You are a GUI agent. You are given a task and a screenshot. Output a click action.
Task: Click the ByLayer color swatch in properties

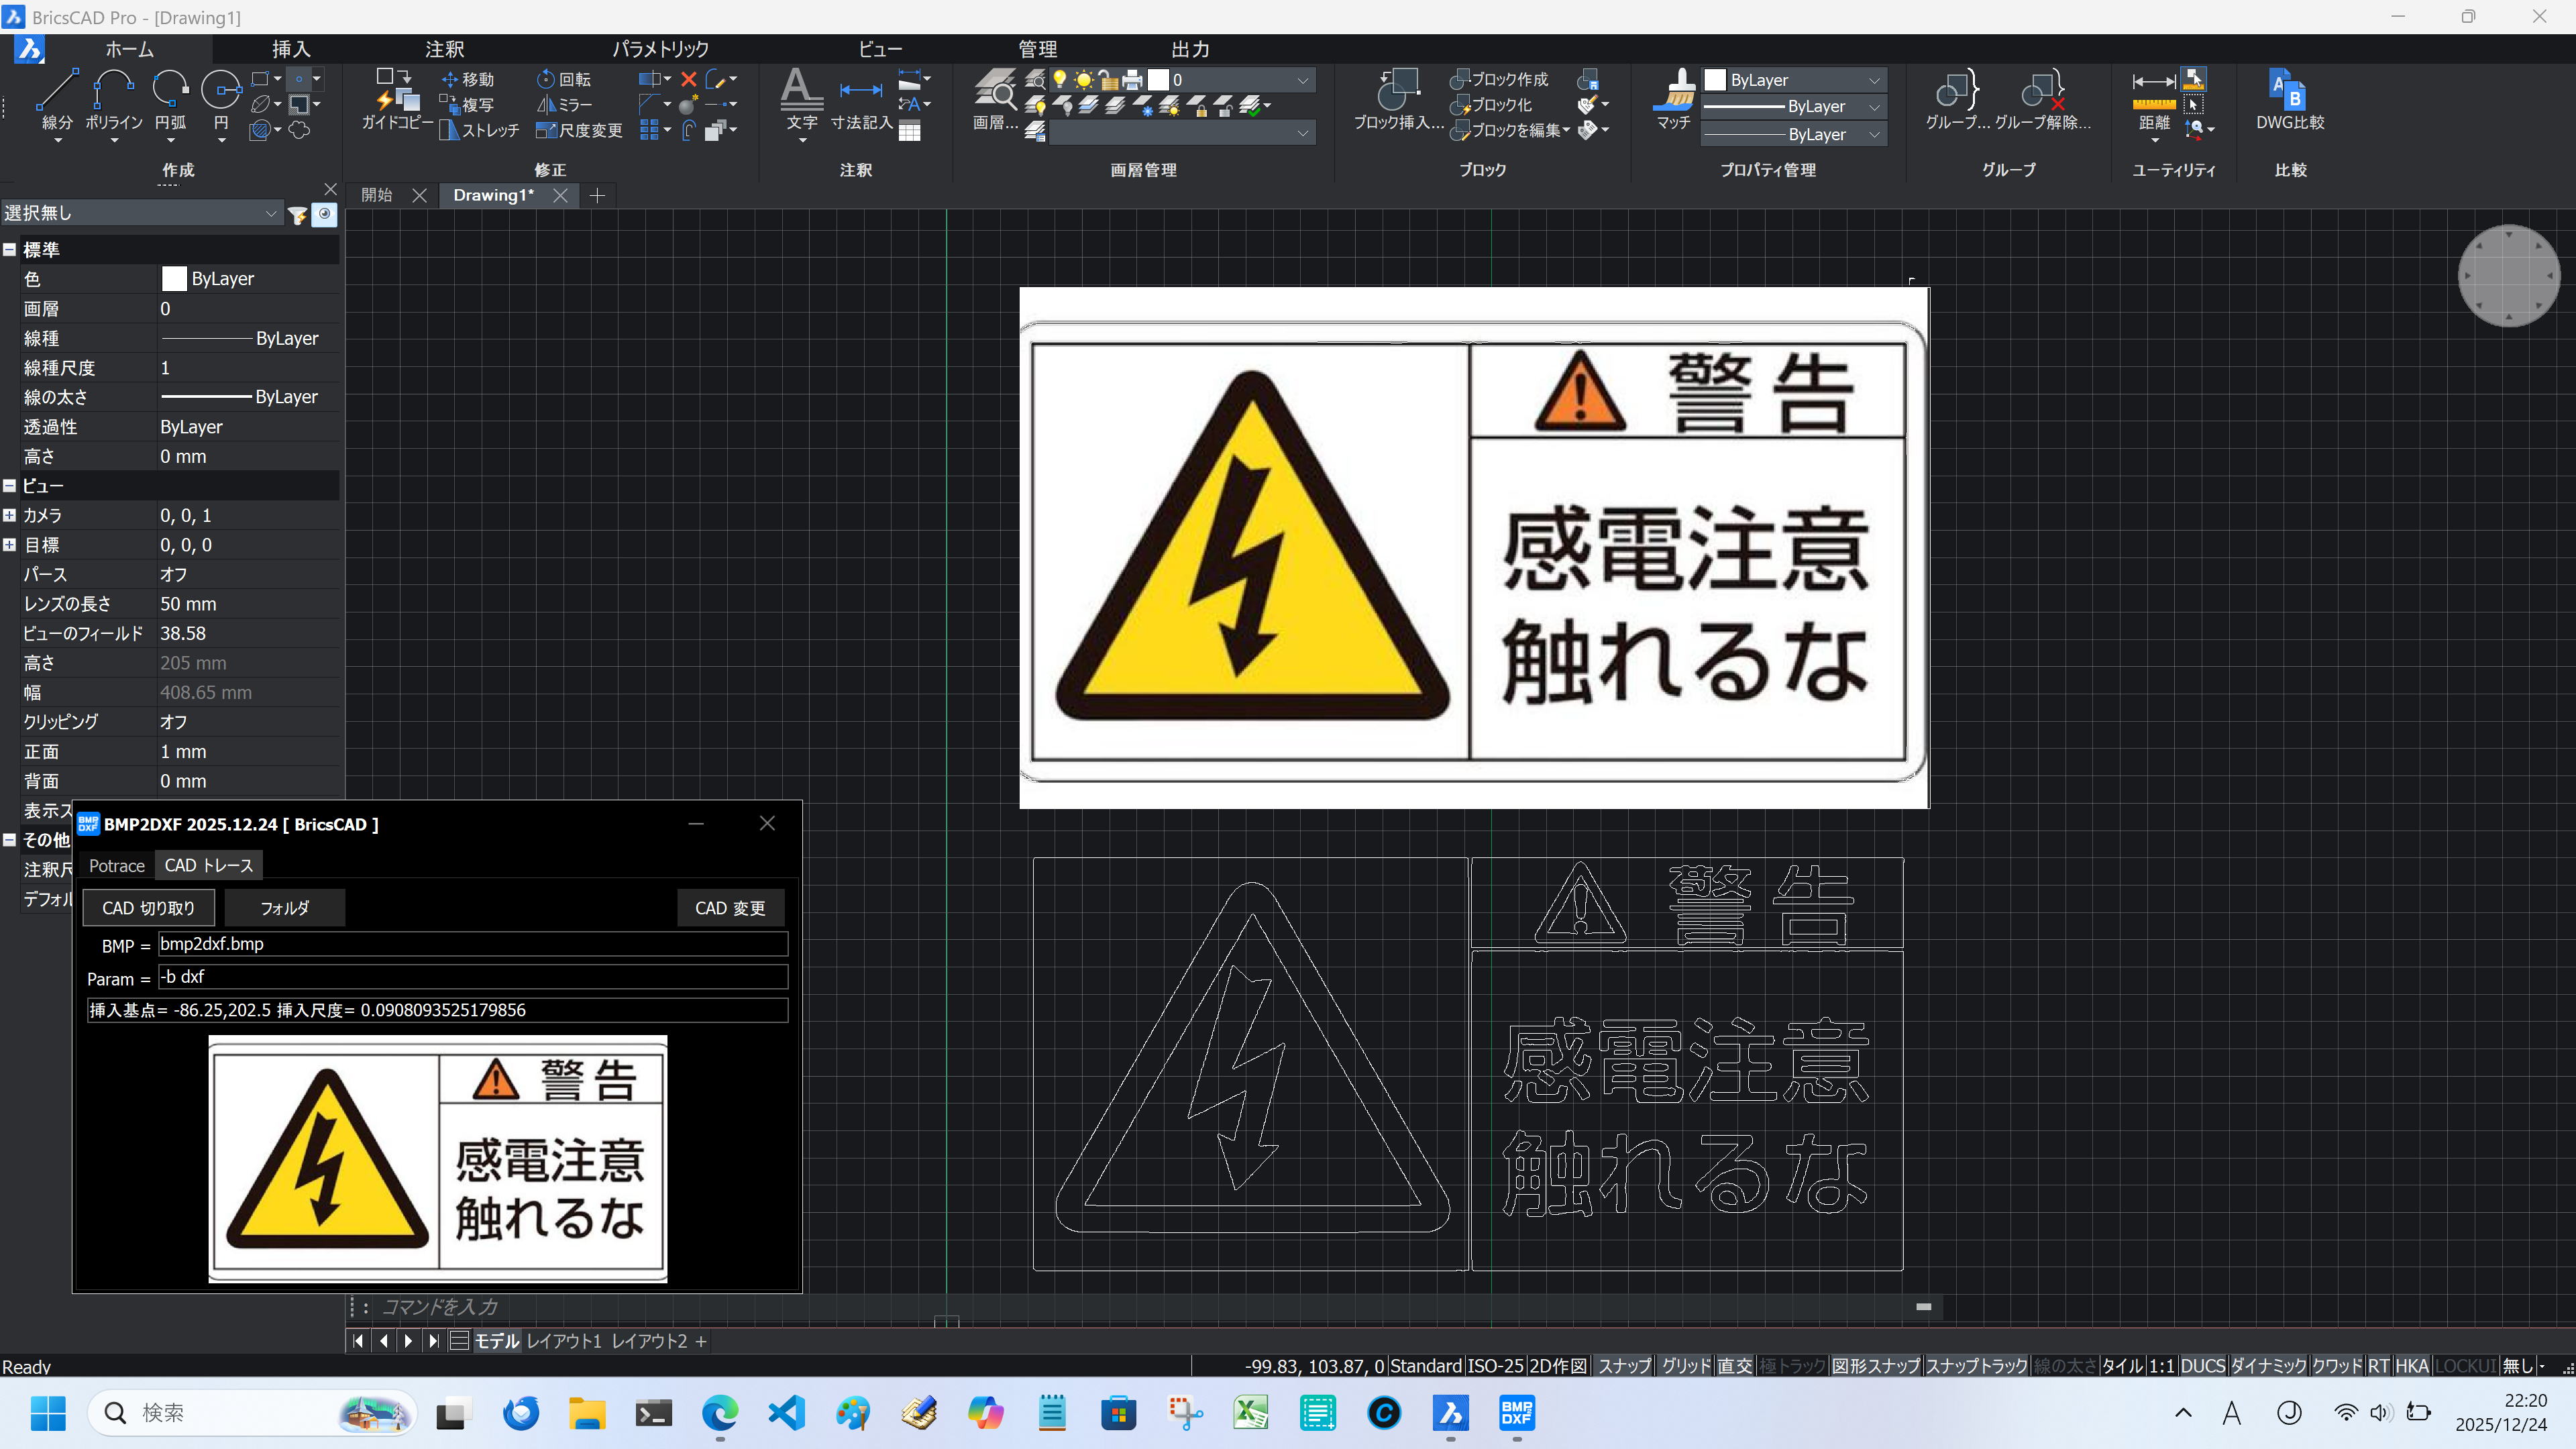pyautogui.click(x=174, y=279)
